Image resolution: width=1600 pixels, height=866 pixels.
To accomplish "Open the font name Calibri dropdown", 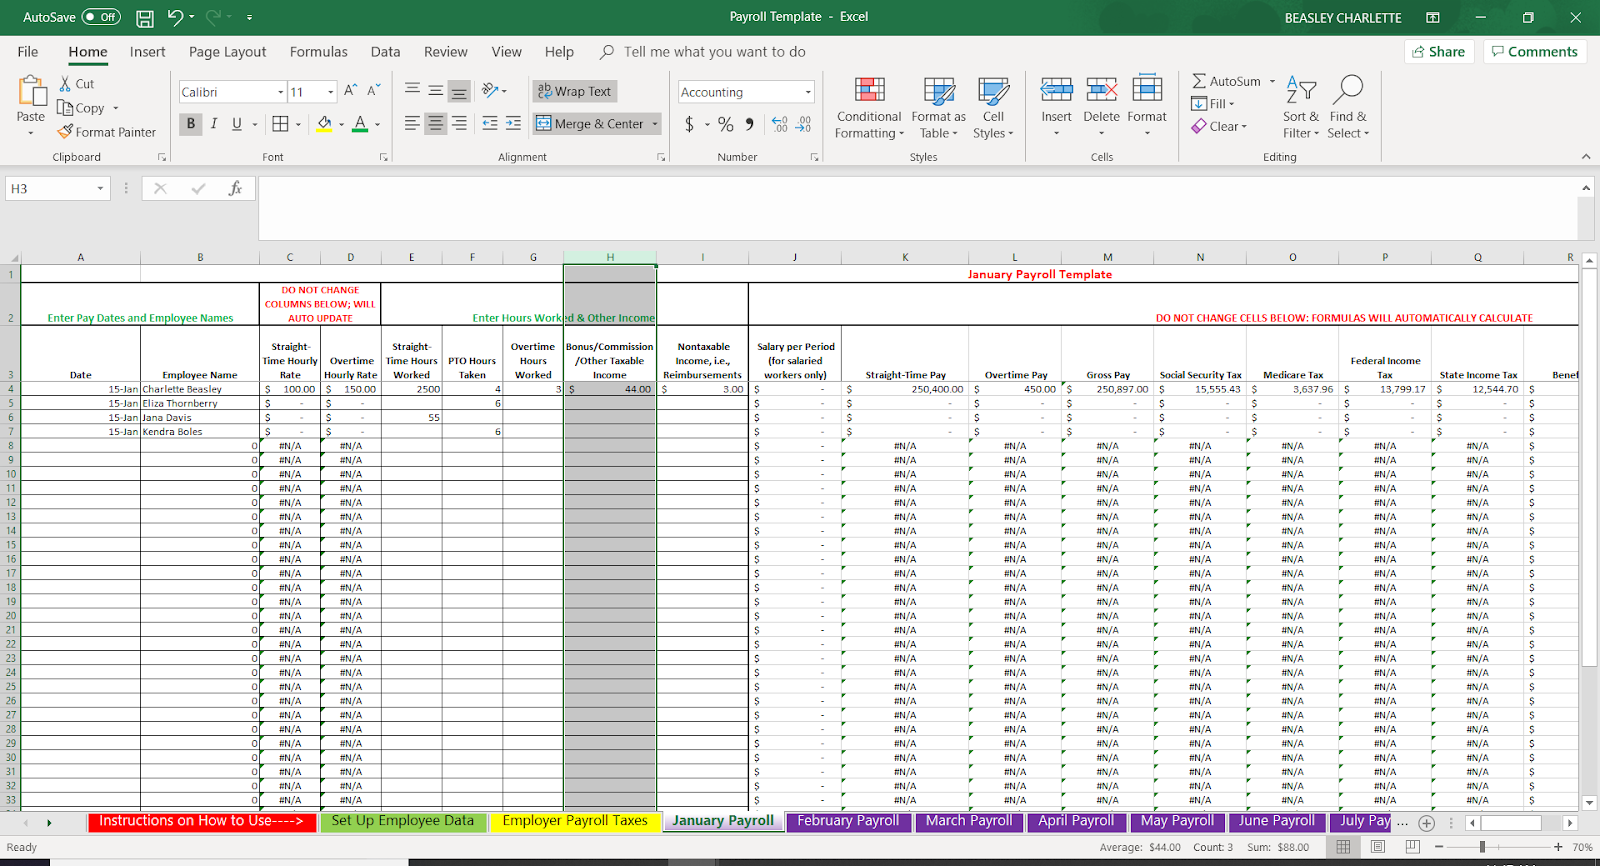I will click(x=280, y=92).
